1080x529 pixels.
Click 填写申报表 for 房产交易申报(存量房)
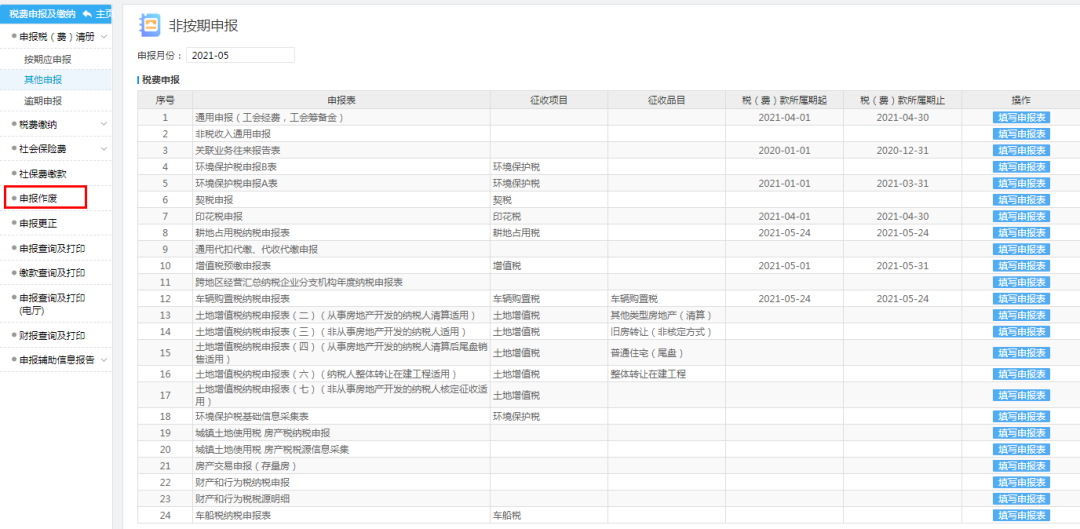click(1021, 466)
